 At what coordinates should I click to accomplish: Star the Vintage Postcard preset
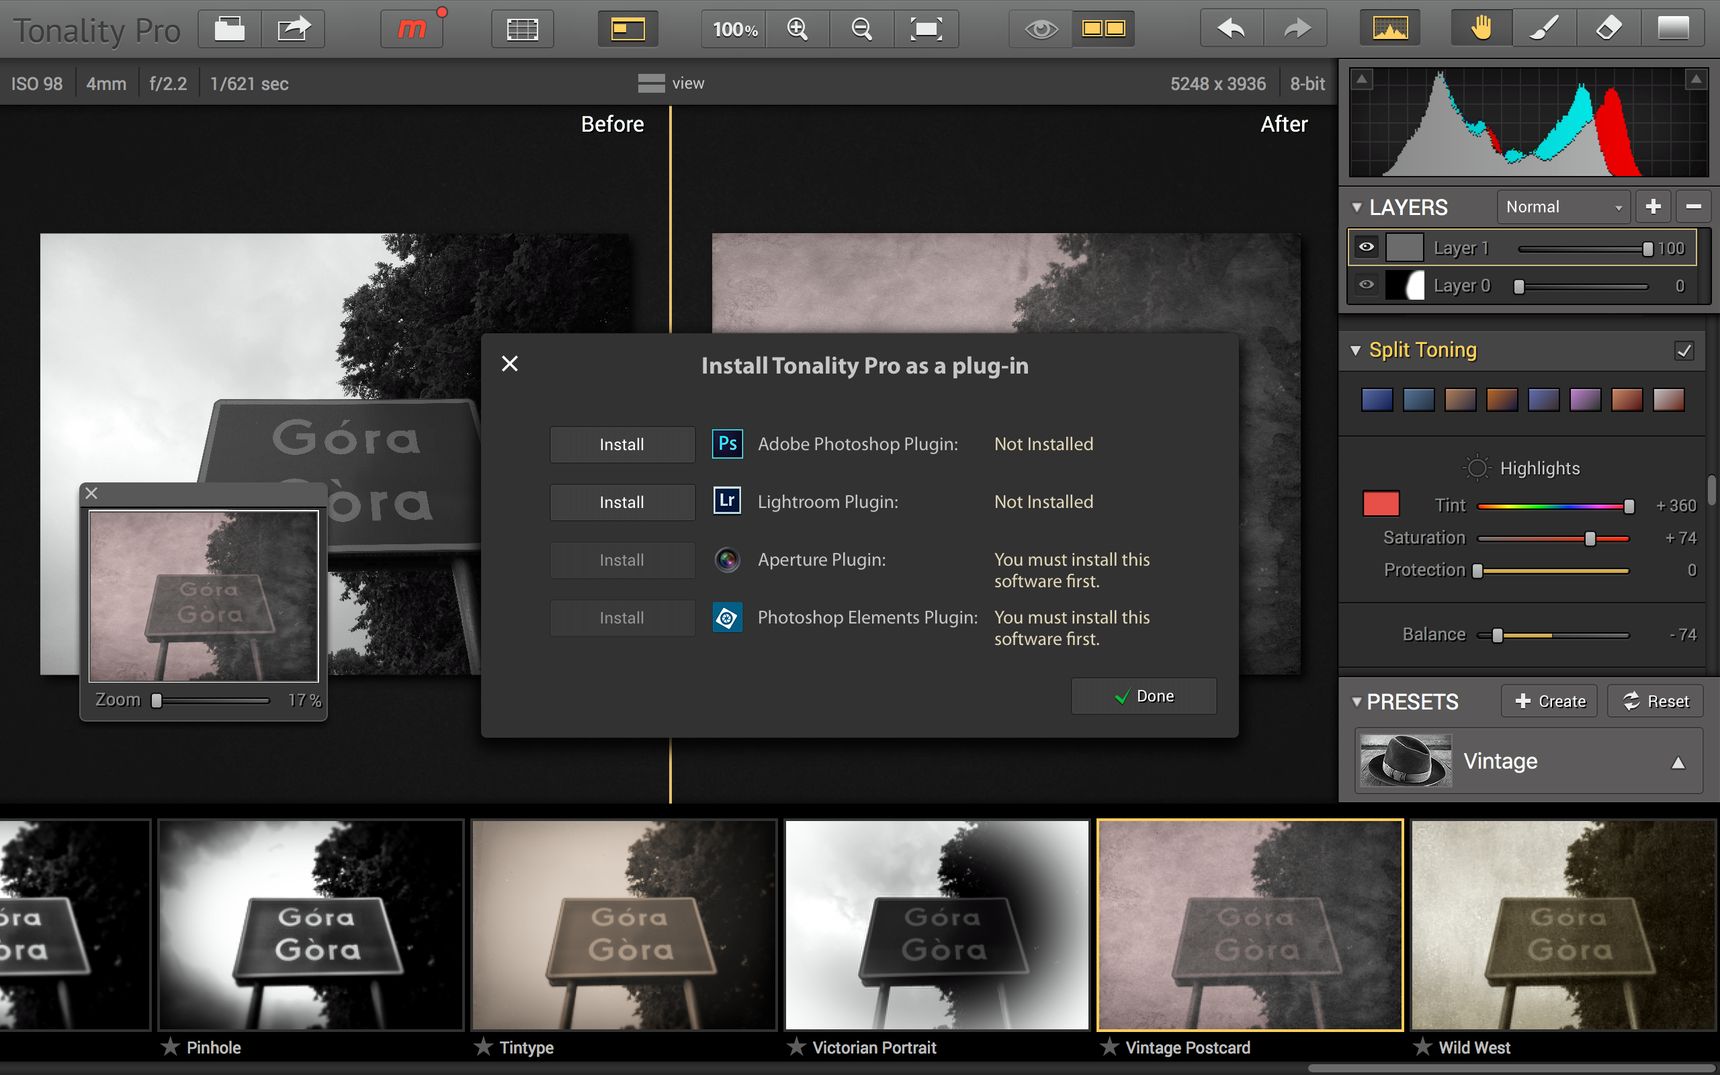point(1110,1047)
